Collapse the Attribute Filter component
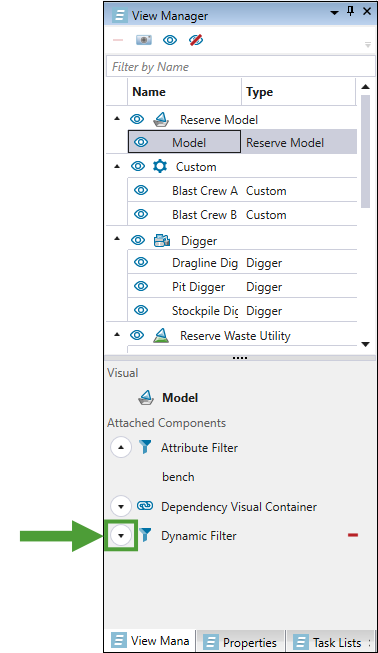 [x=121, y=447]
